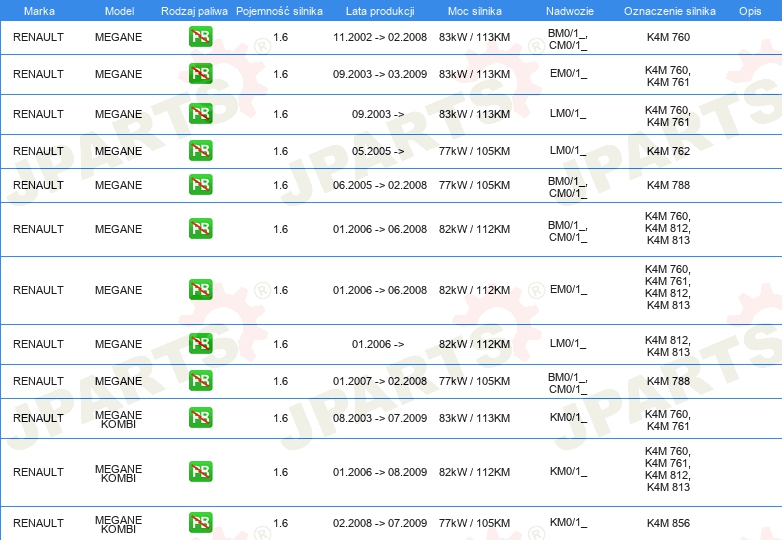
Task: Click the fuel icon in the 01.2007 -> 02.2008 row
Action: pyautogui.click(x=200, y=380)
